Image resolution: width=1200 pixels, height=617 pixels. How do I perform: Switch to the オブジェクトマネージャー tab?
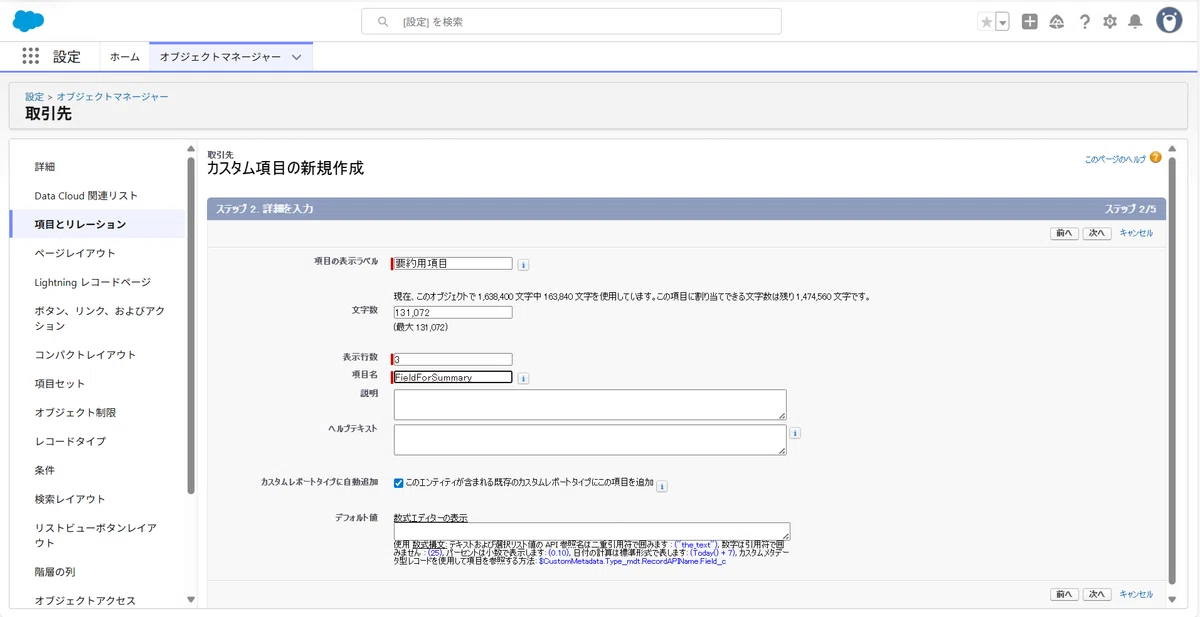pyautogui.click(x=220, y=57)
